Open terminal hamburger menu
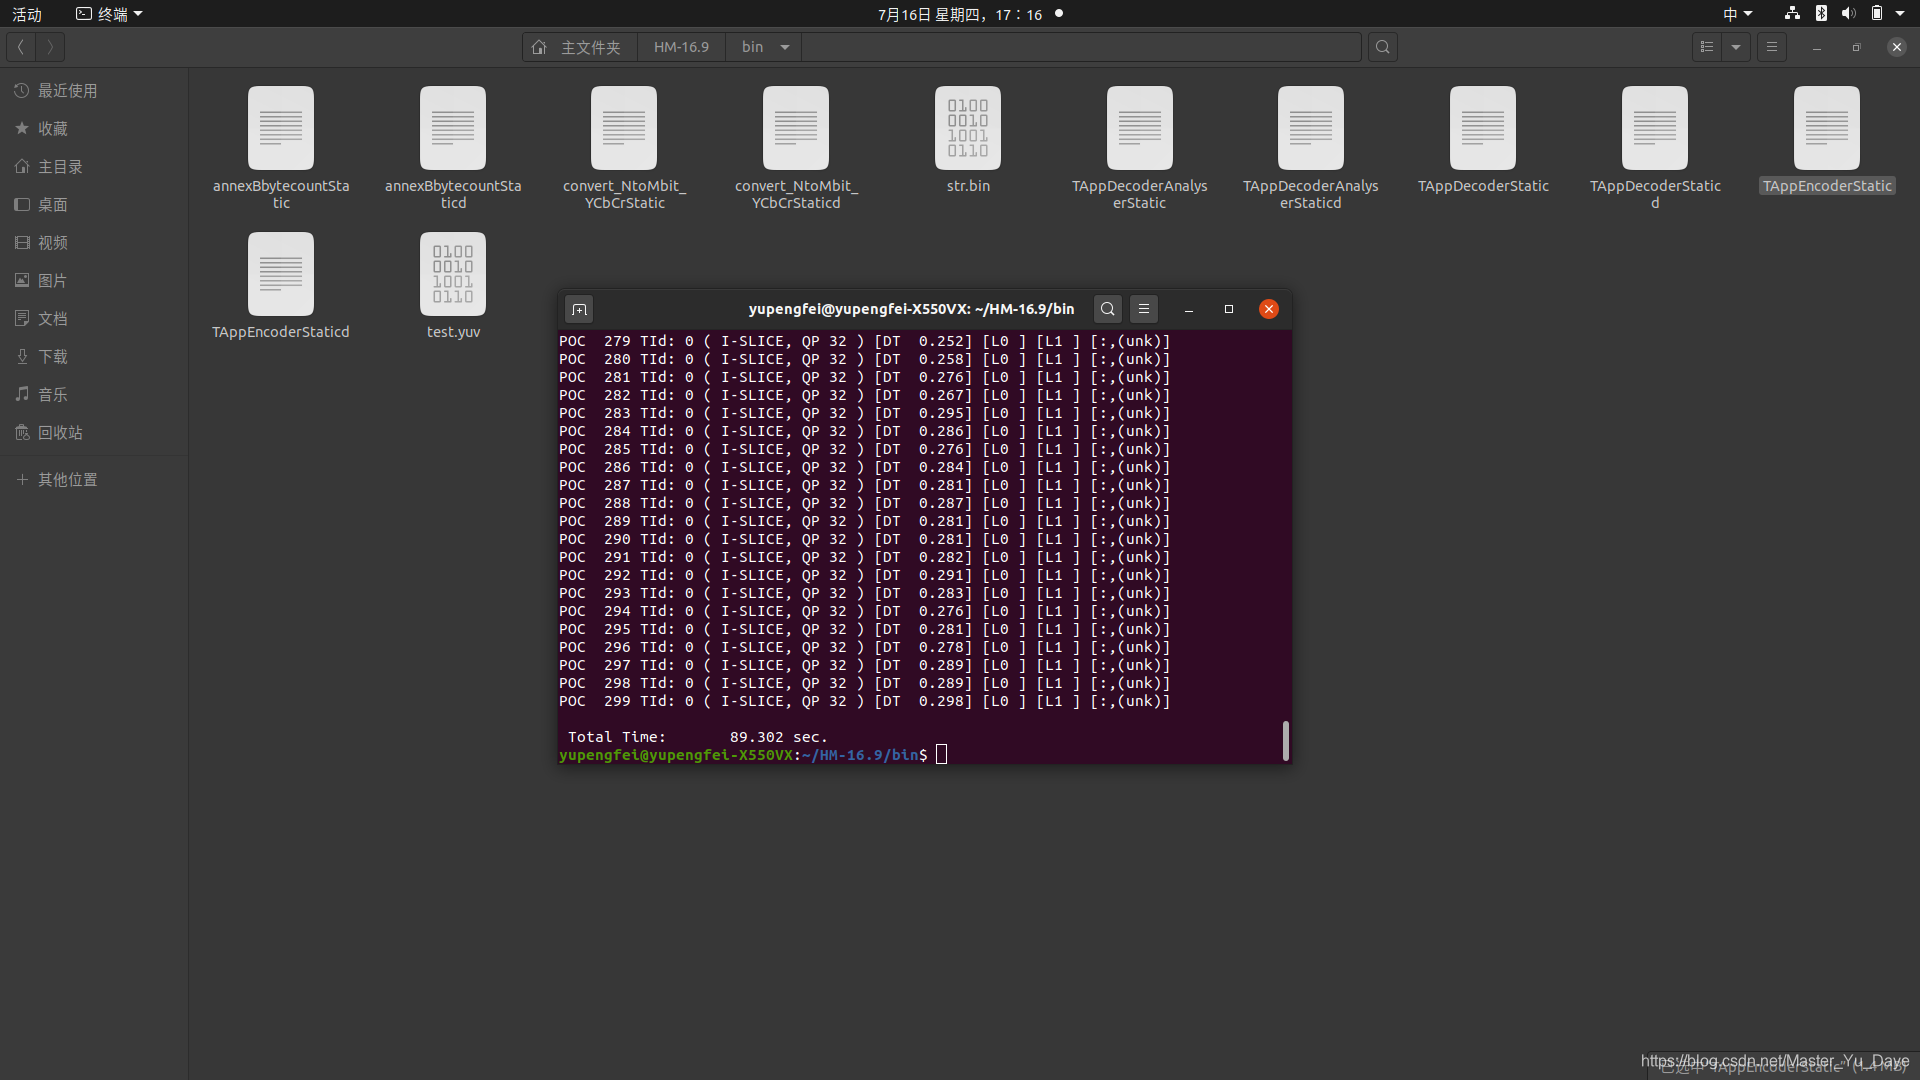 pos(1144,309)
